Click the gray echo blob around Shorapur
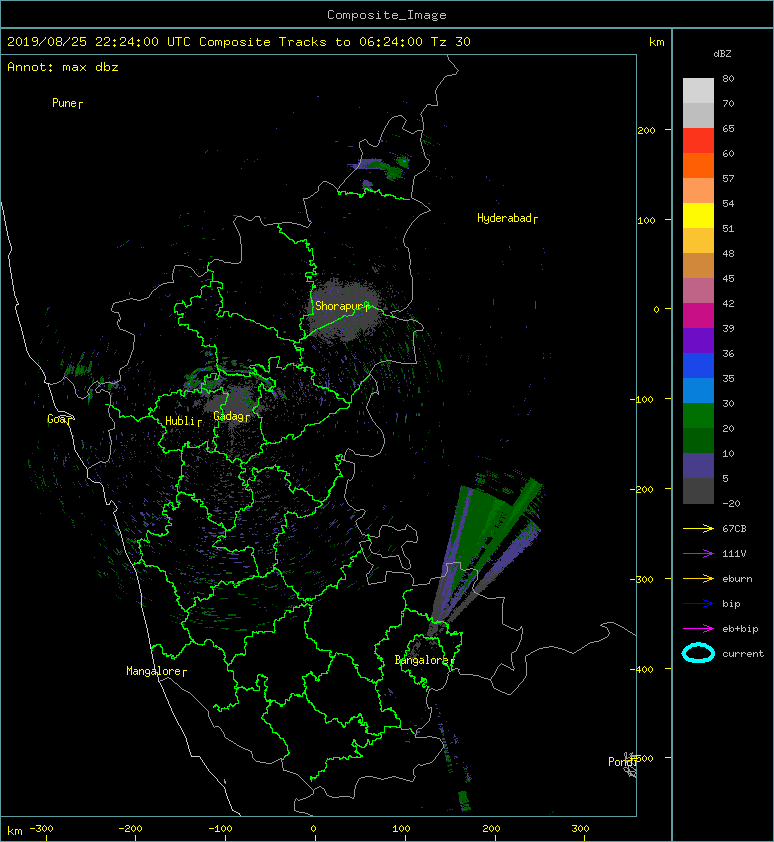The image size is (774, 842). point(344,309)
